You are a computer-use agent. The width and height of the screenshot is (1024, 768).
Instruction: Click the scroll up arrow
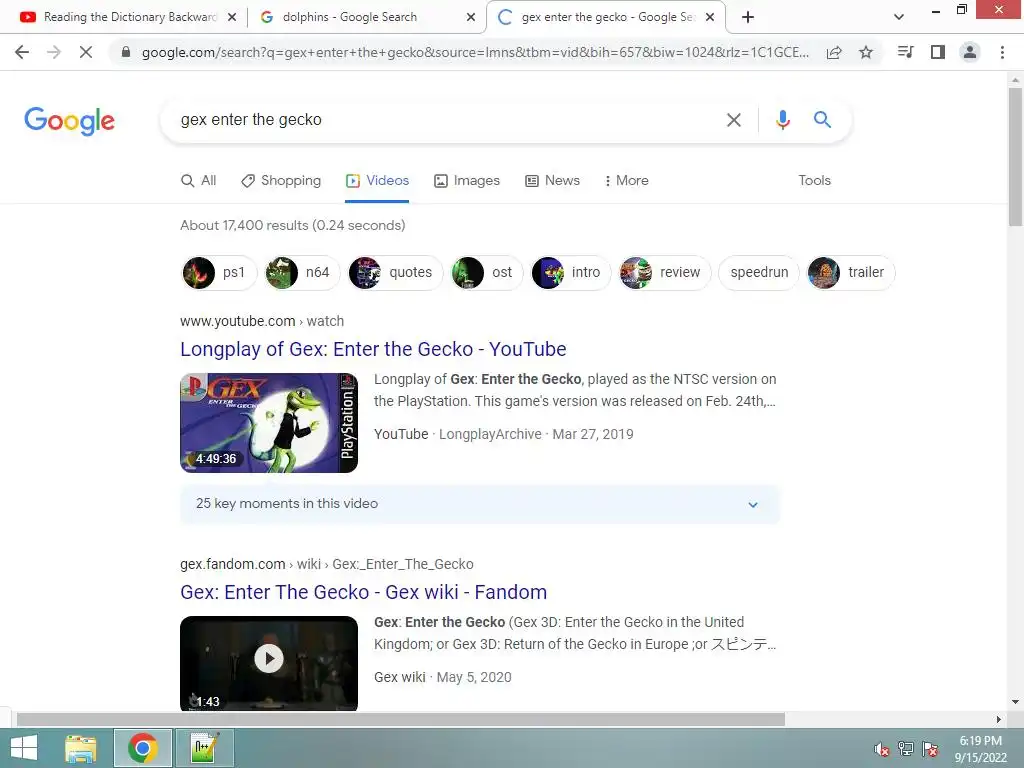tap(1015, 80)
